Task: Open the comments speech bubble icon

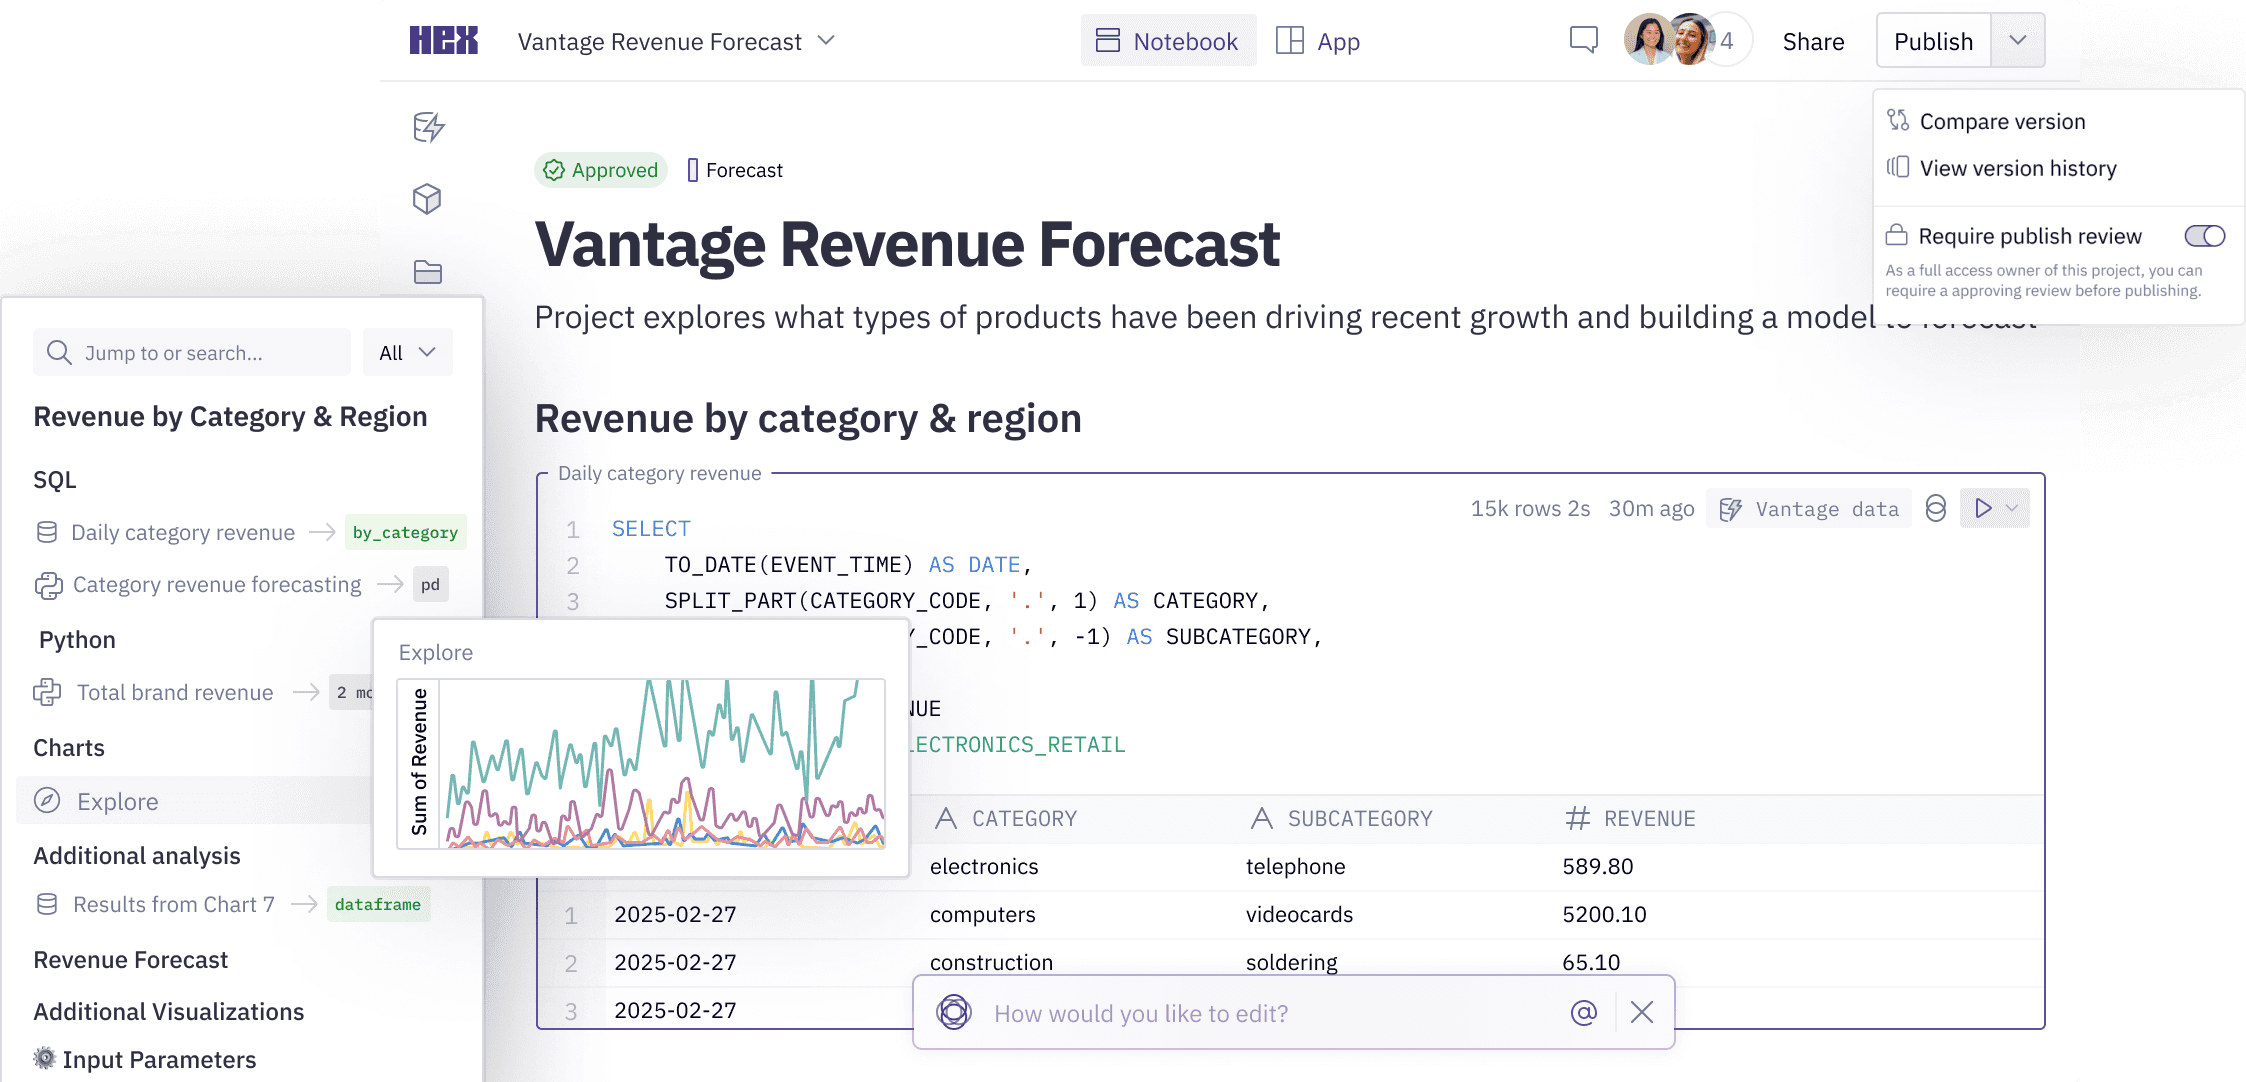Action: (x=1583, y=41)
